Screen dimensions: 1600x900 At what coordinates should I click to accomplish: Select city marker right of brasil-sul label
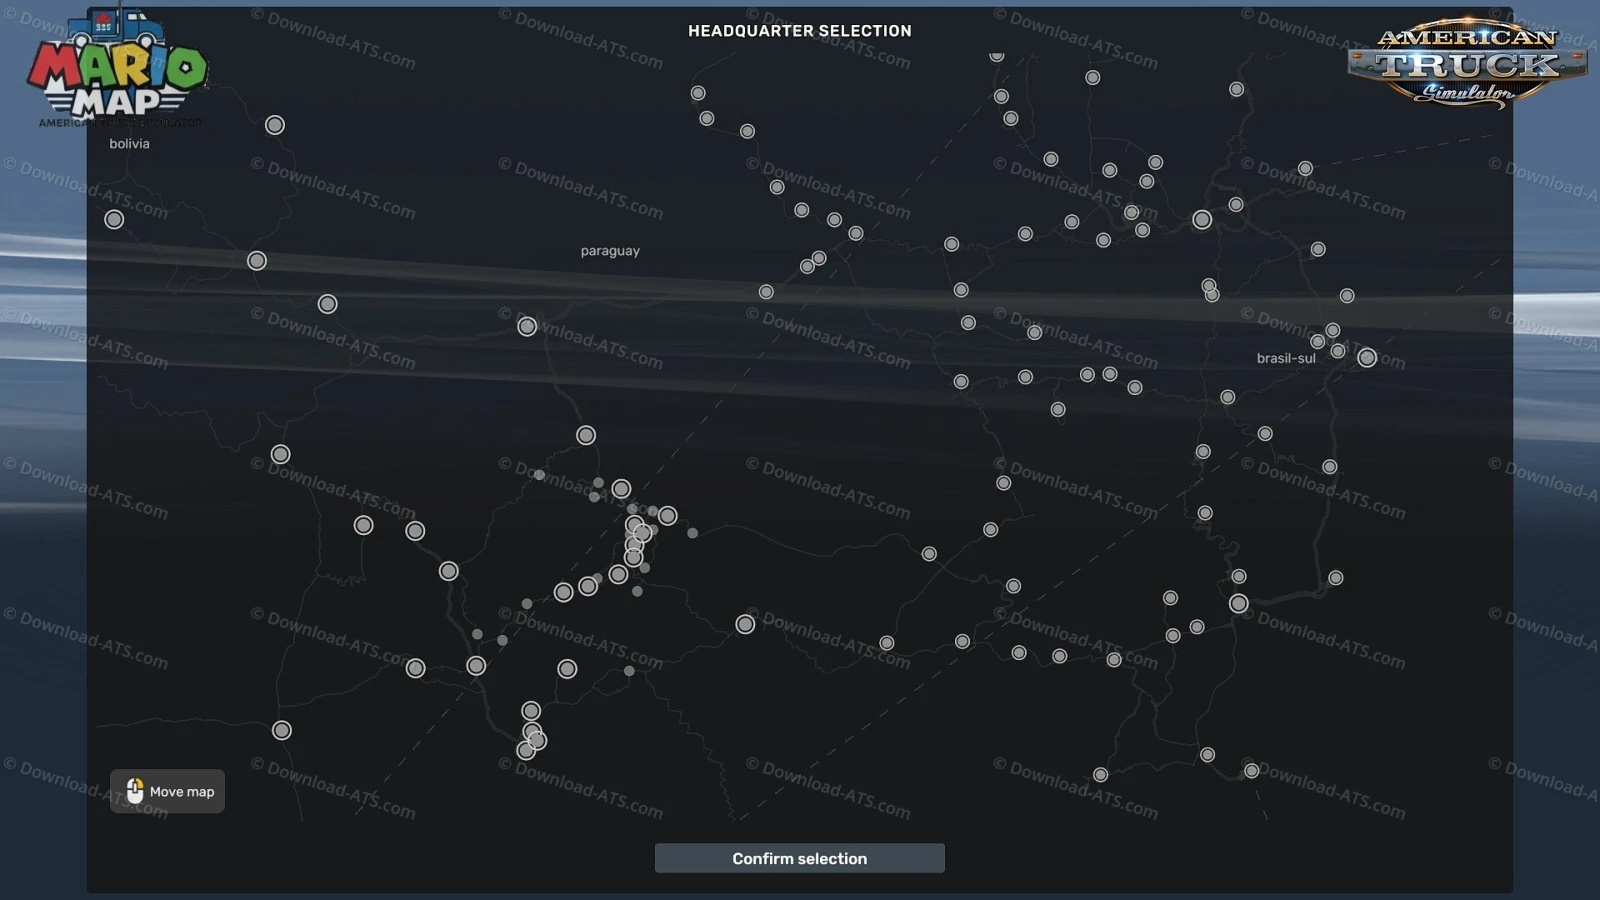[1367, 358]
